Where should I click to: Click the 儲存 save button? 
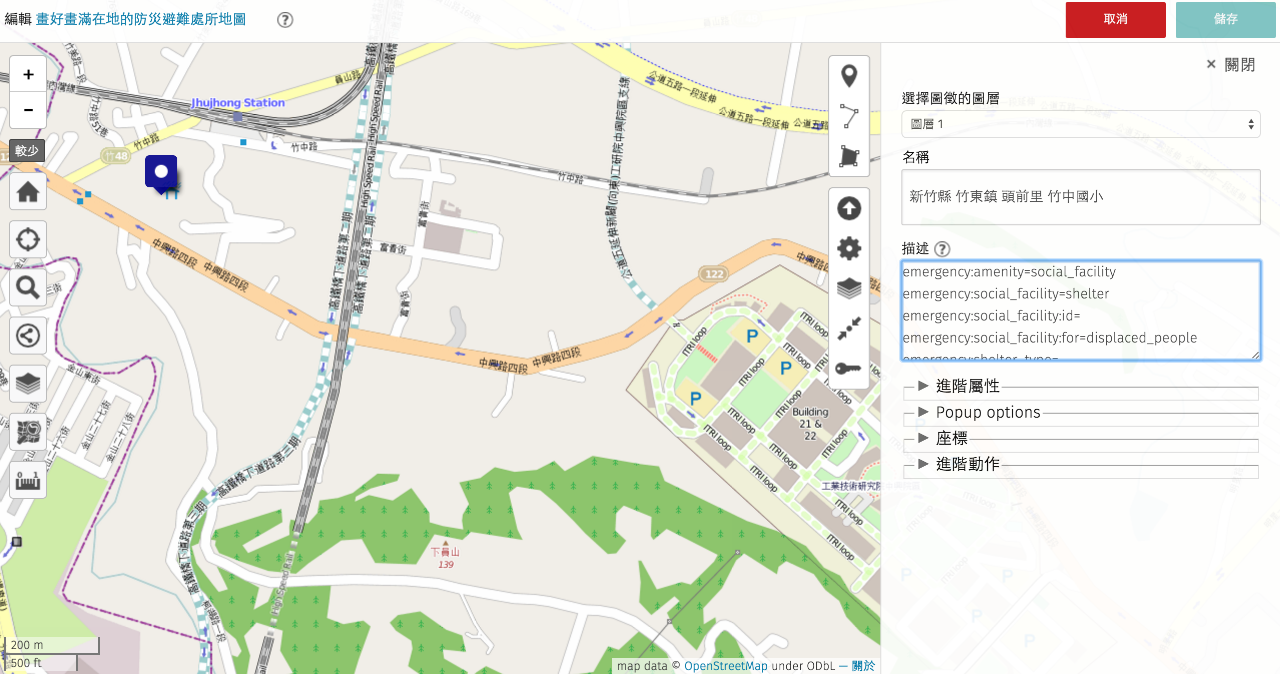coord(1225,20)
